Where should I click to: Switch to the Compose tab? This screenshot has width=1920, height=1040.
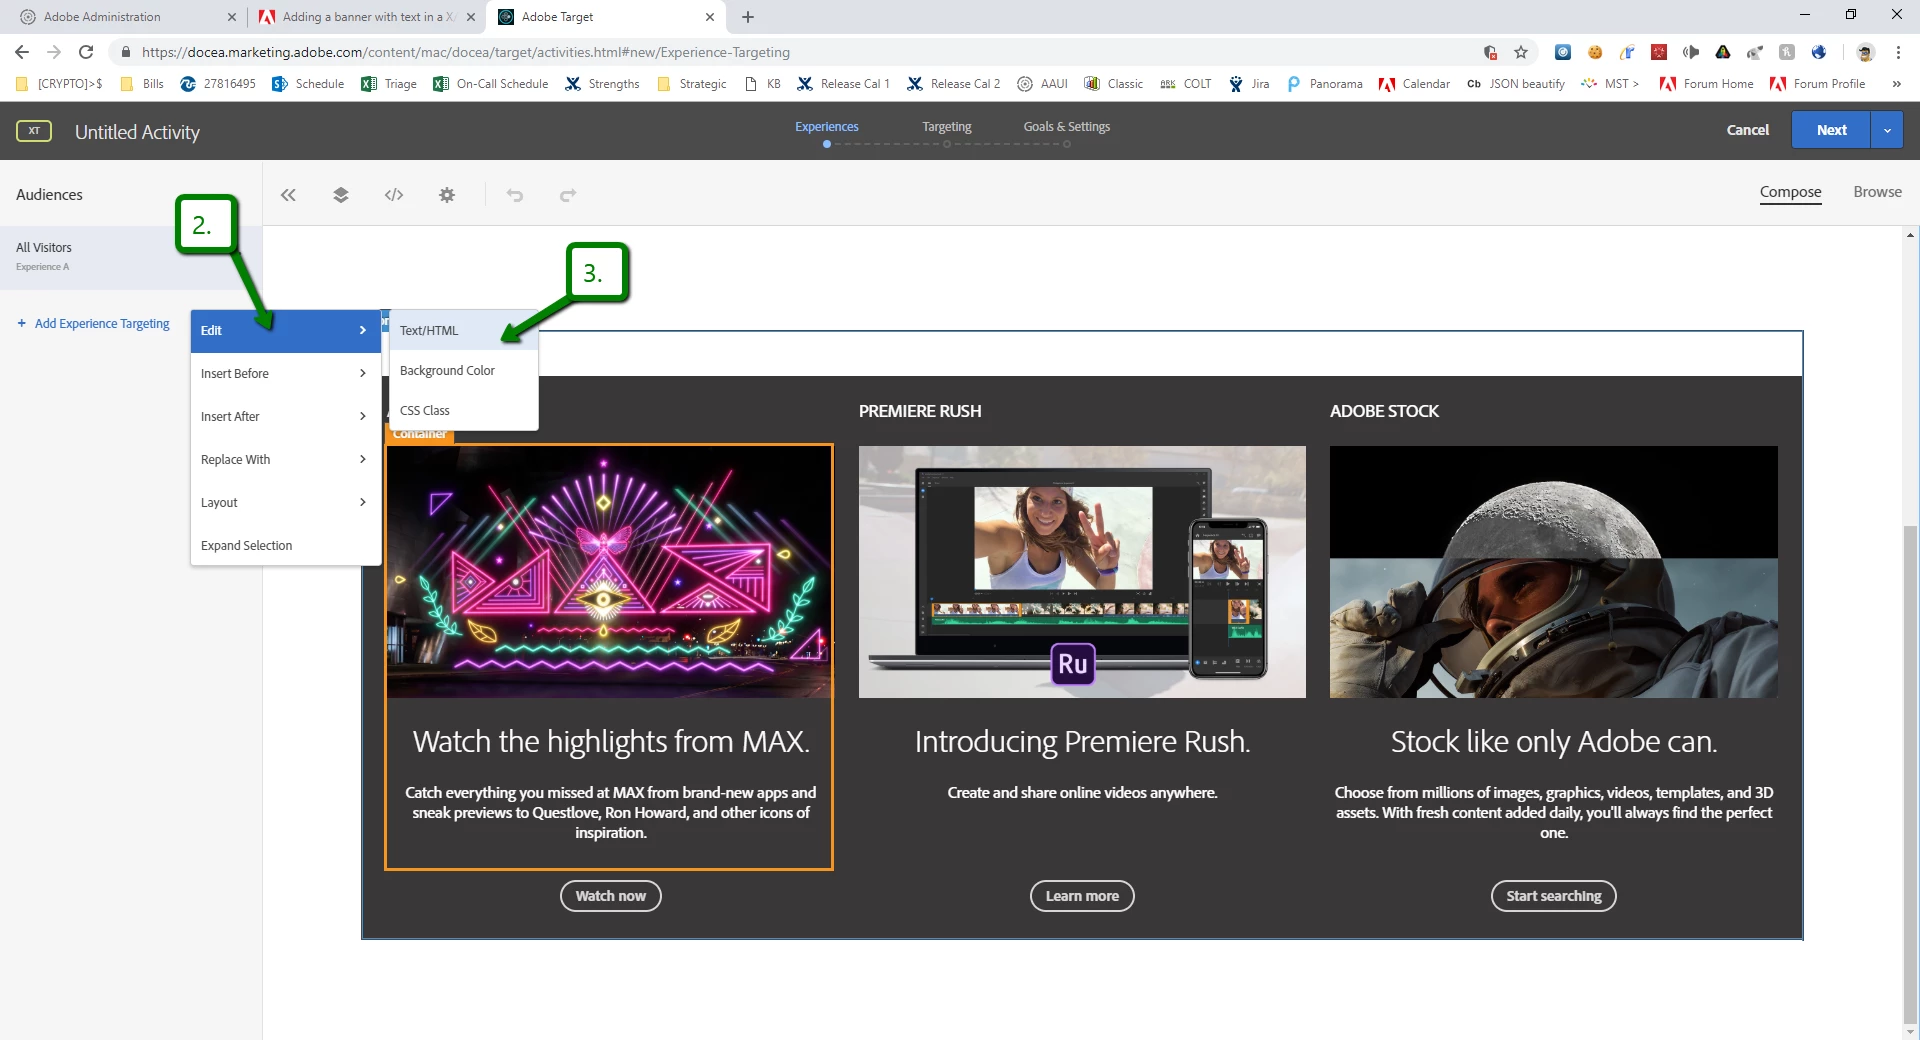1790,192
